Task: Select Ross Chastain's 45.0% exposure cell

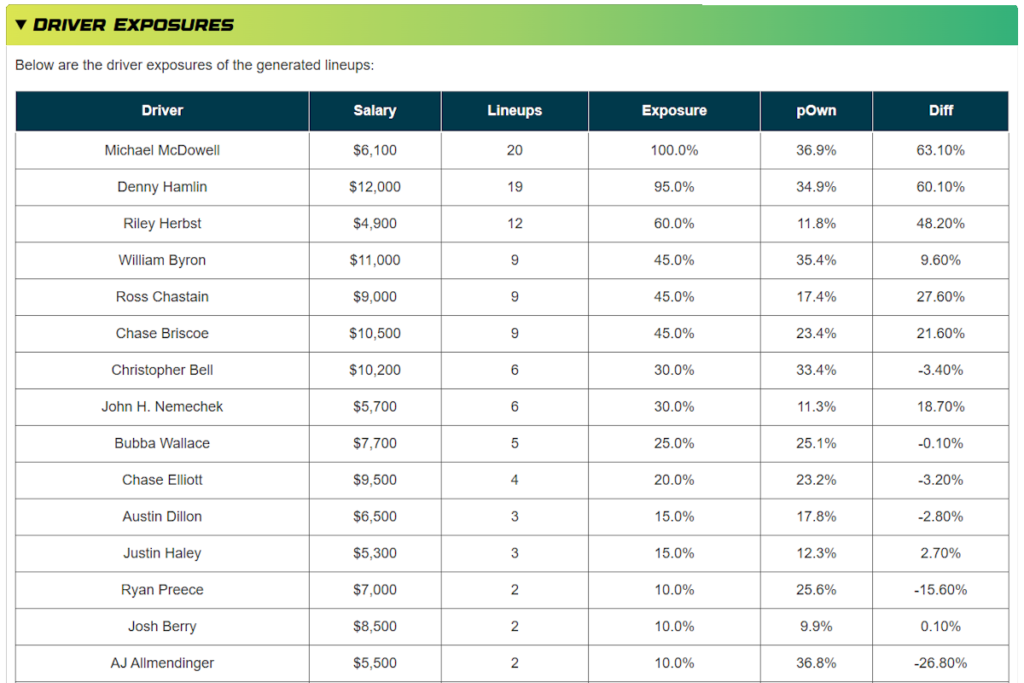Action: pos(674,297)
